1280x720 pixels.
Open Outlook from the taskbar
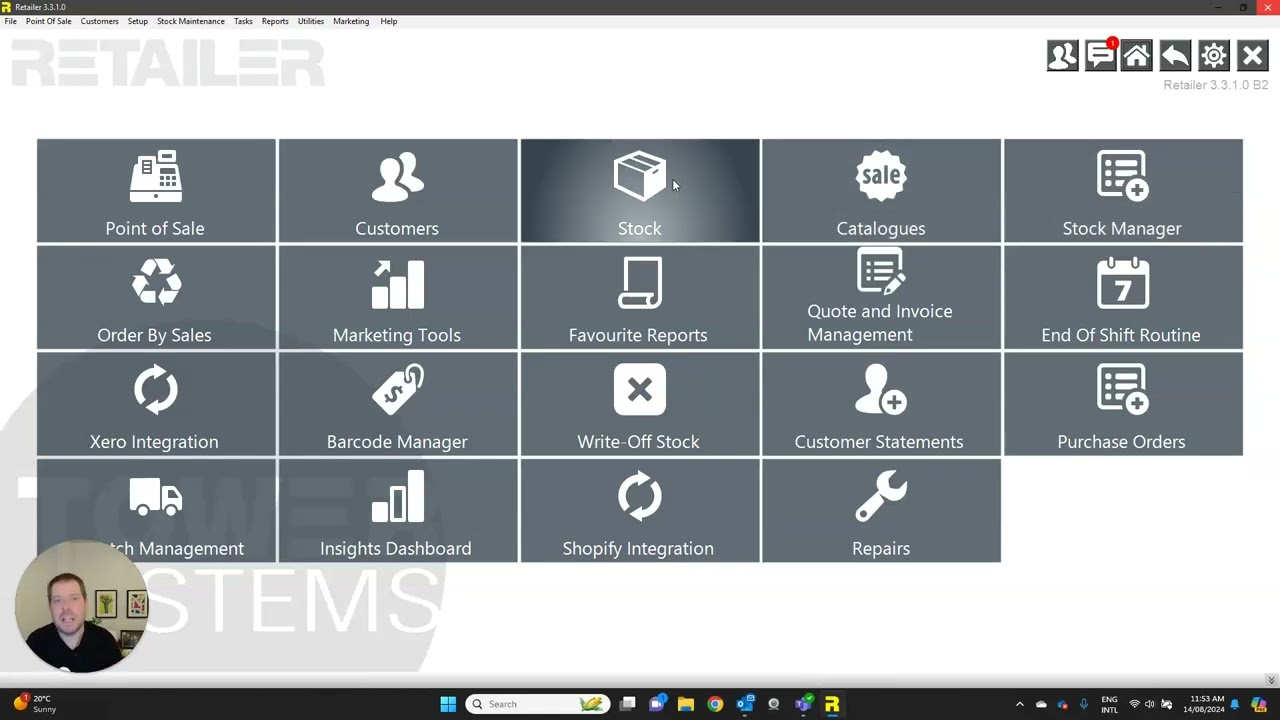point(745,704)
